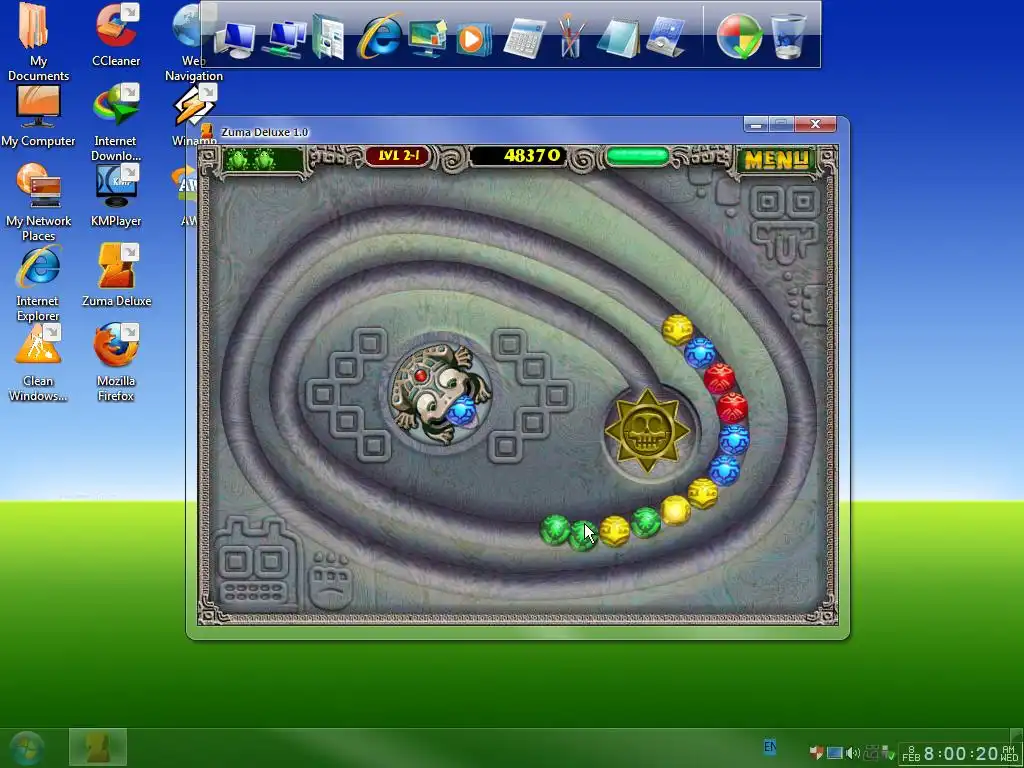The height and width of the screenshot is (768, 1024).
Task: Click the Zuma Deluxe 1.0 window title
Action: pos(264,132)
